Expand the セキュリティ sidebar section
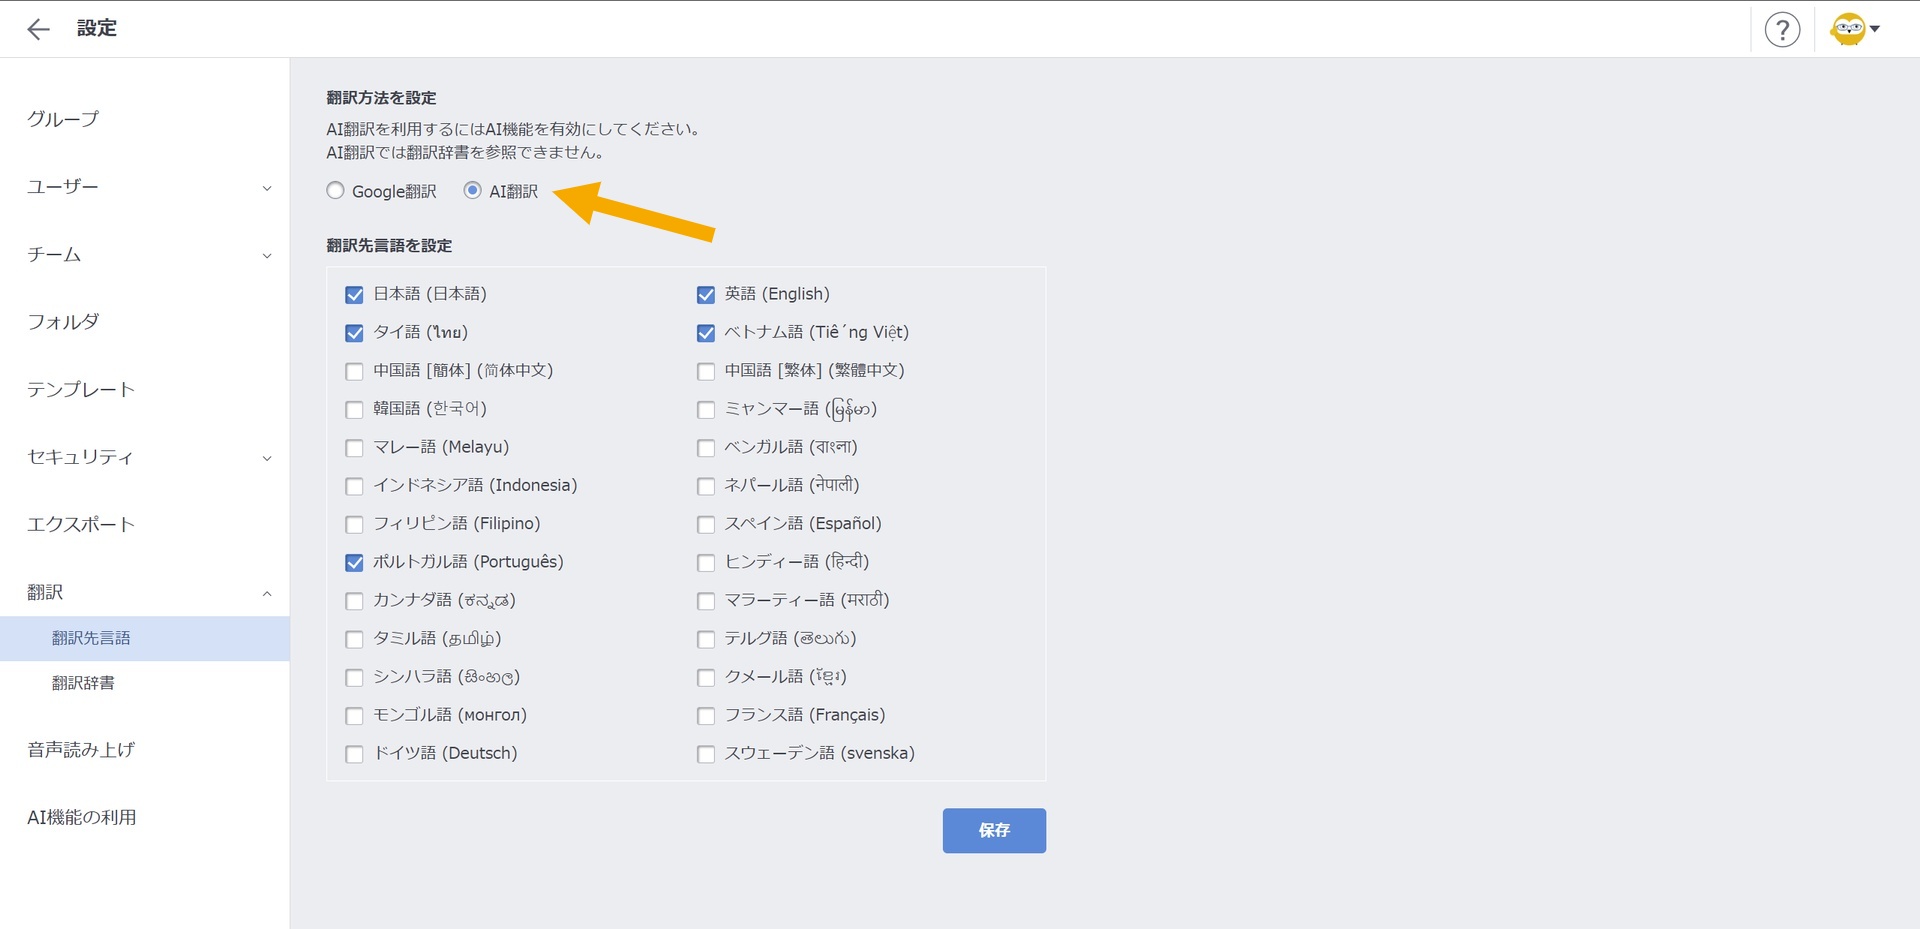This screenshot has width=1920, height=929. tap(266, 458)
